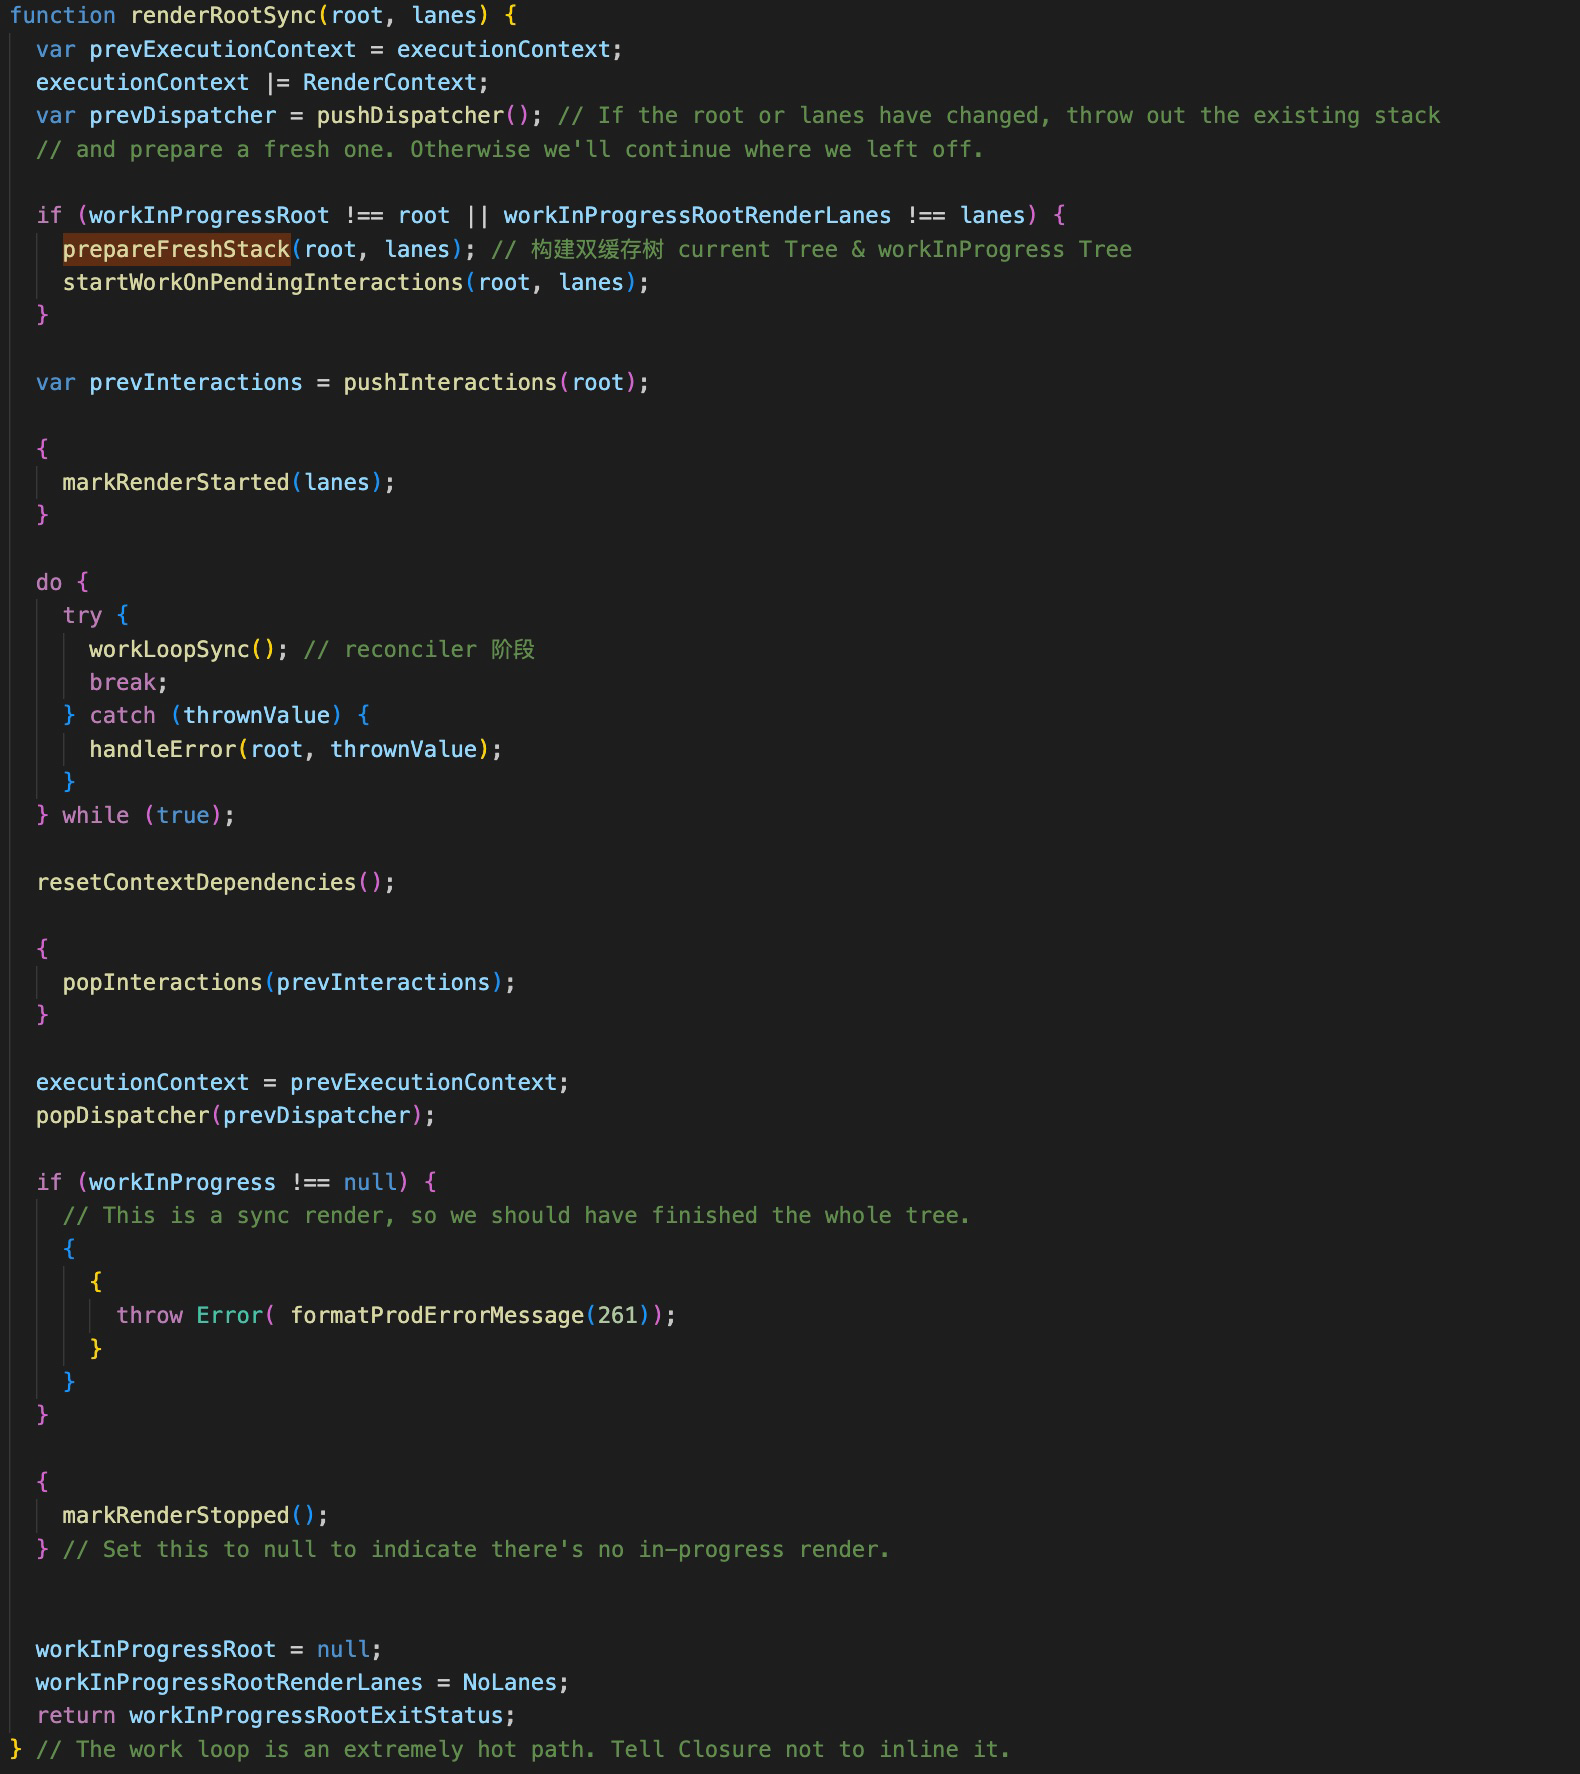The height and width of the screenshot is (1774, 1580).
Task: Click the do keyword
Action: 49,582
